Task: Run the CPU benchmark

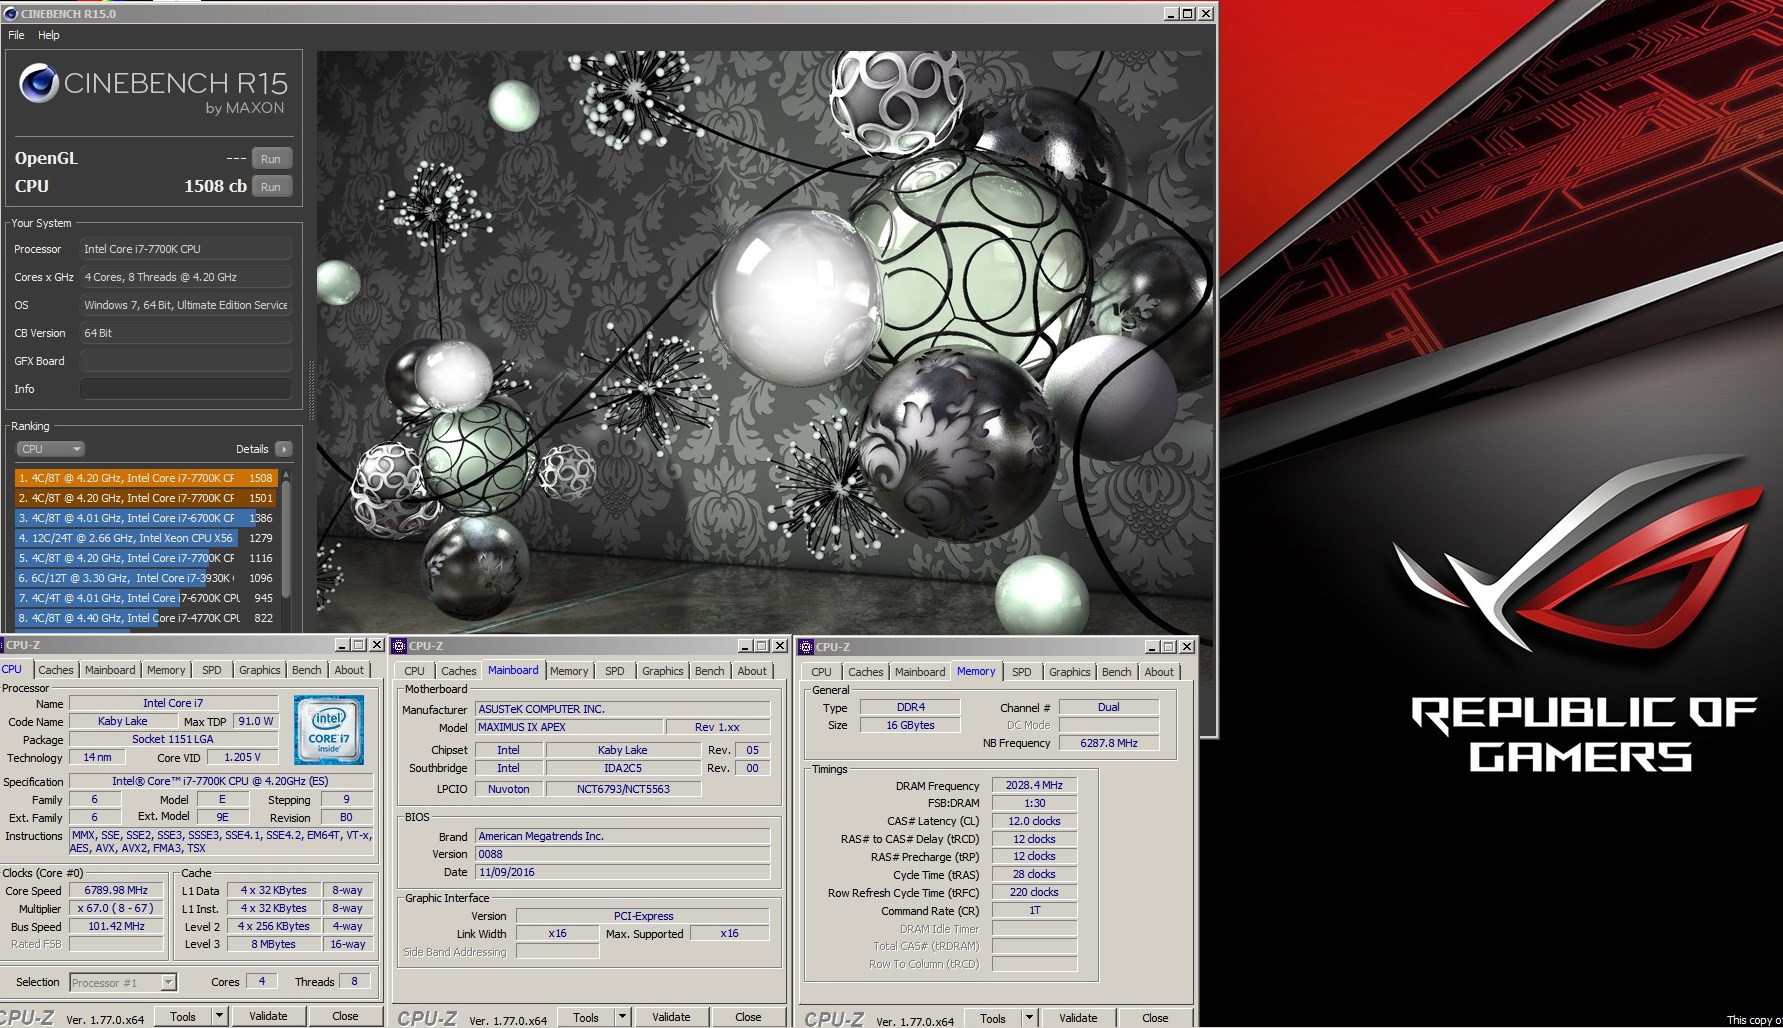Action: 271,187
